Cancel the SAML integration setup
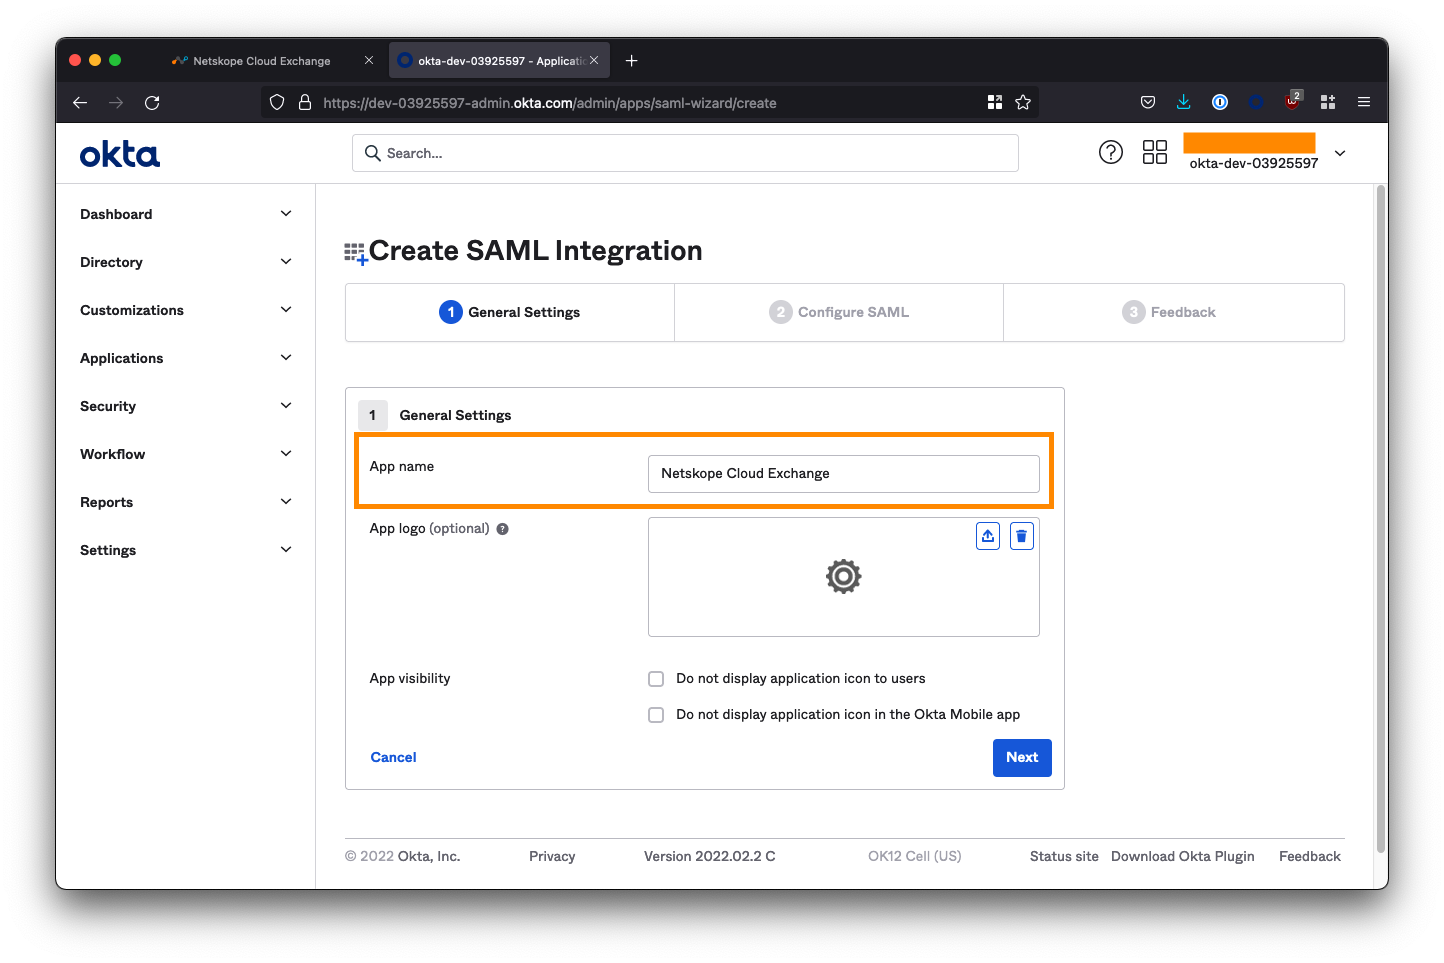 click(x=393, y=757)
